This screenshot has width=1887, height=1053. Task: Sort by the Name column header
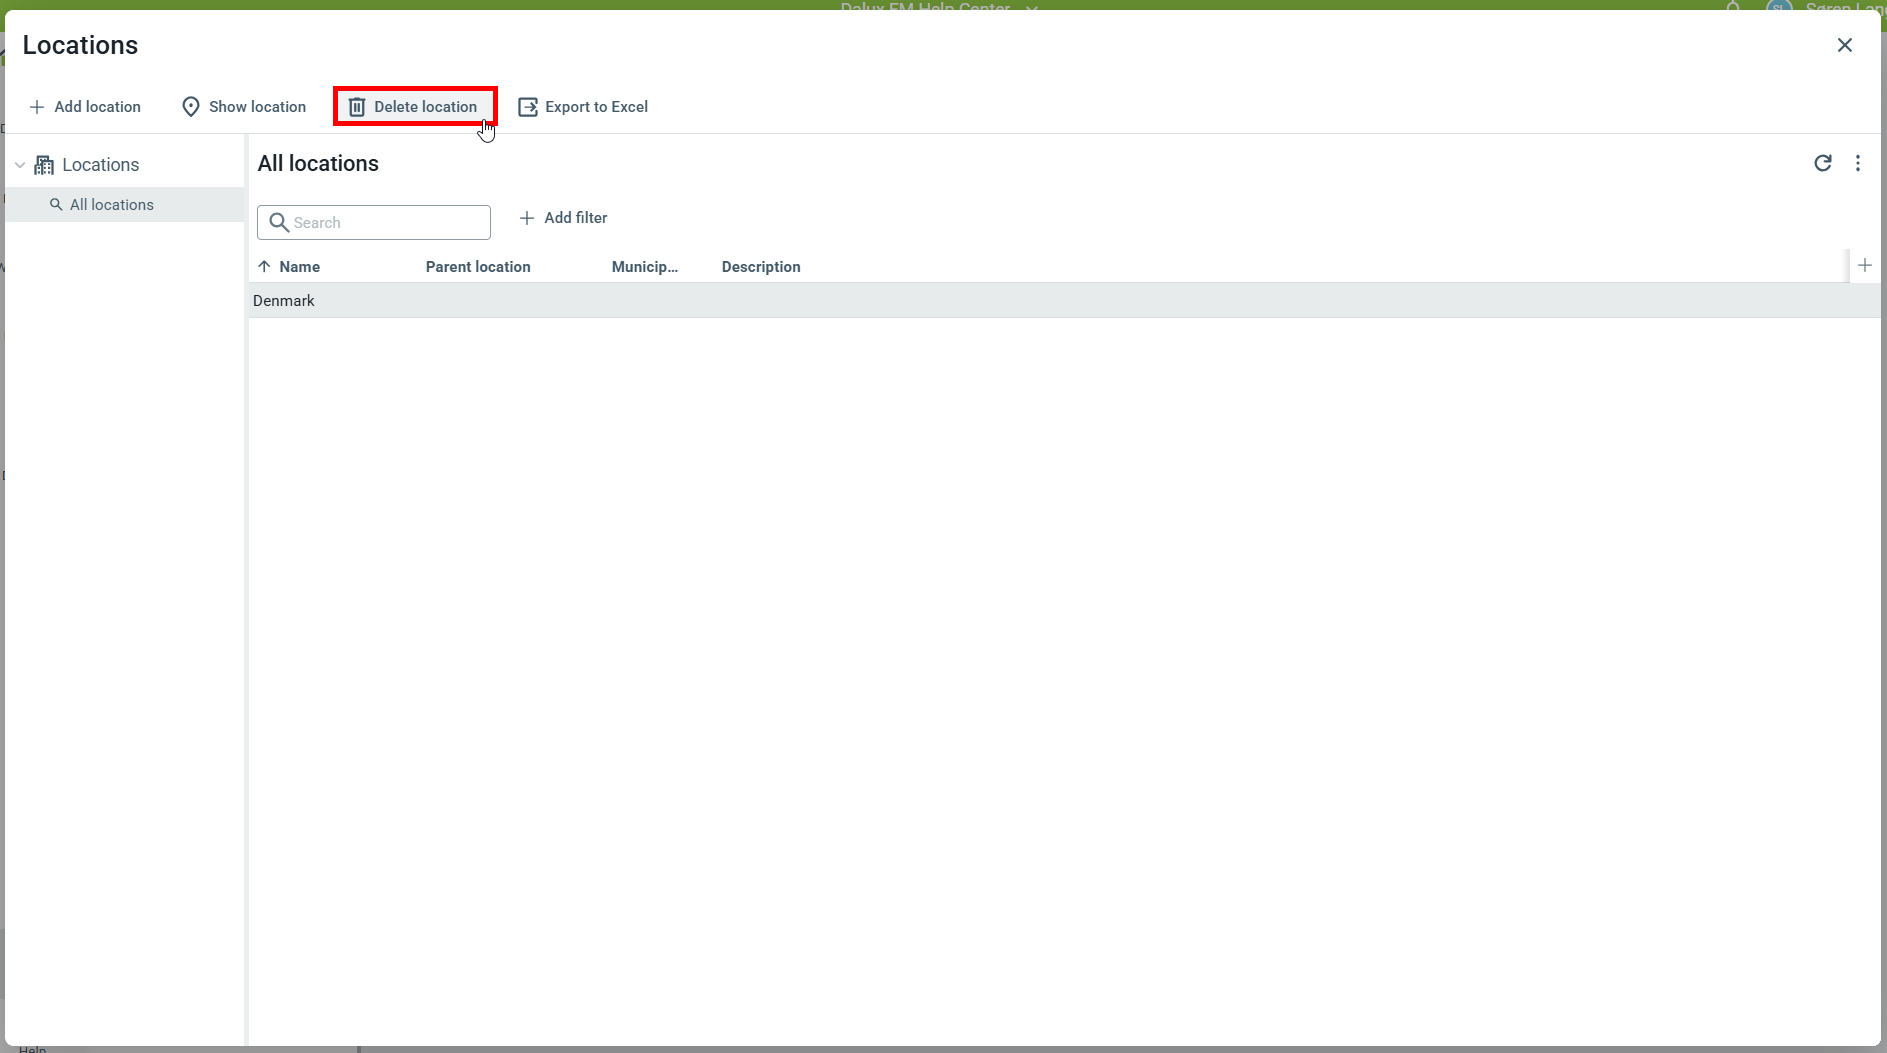tap(299, 267)
